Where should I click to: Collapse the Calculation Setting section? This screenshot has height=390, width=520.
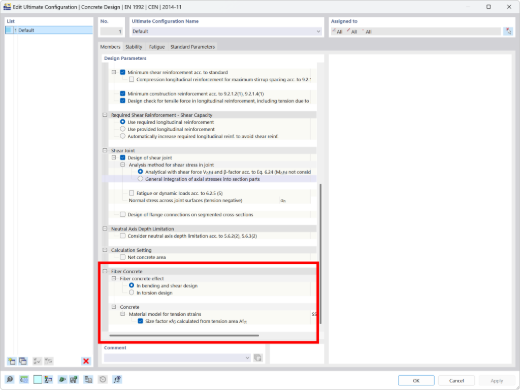point(105,250)
